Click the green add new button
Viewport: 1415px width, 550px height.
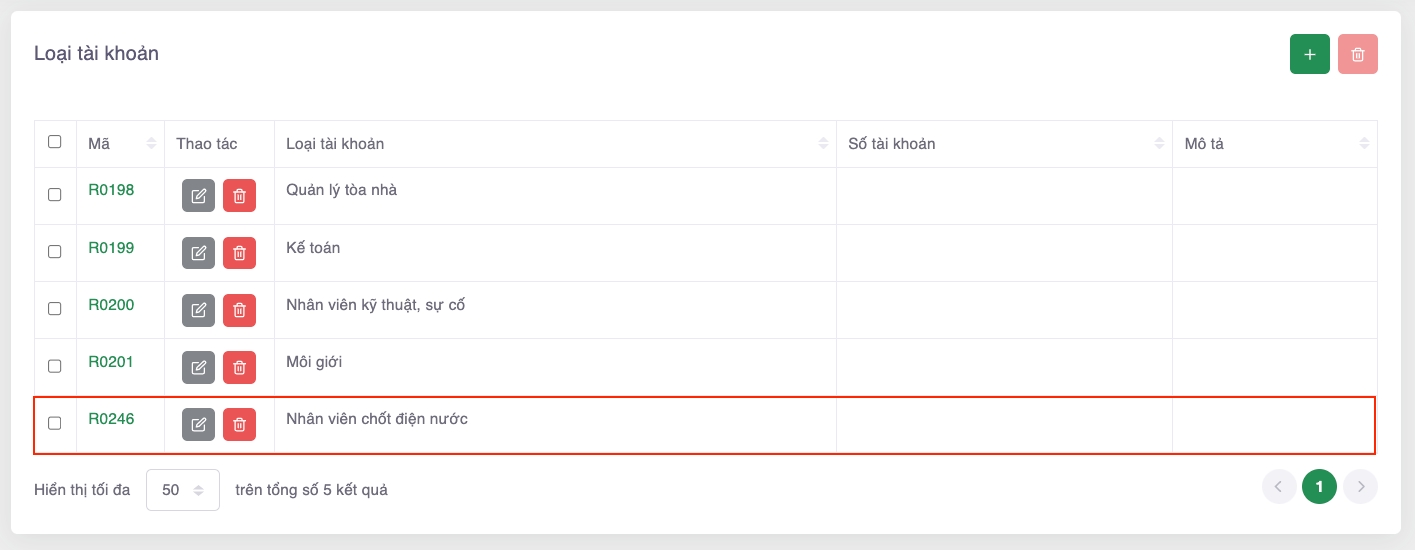[1309, 54]
